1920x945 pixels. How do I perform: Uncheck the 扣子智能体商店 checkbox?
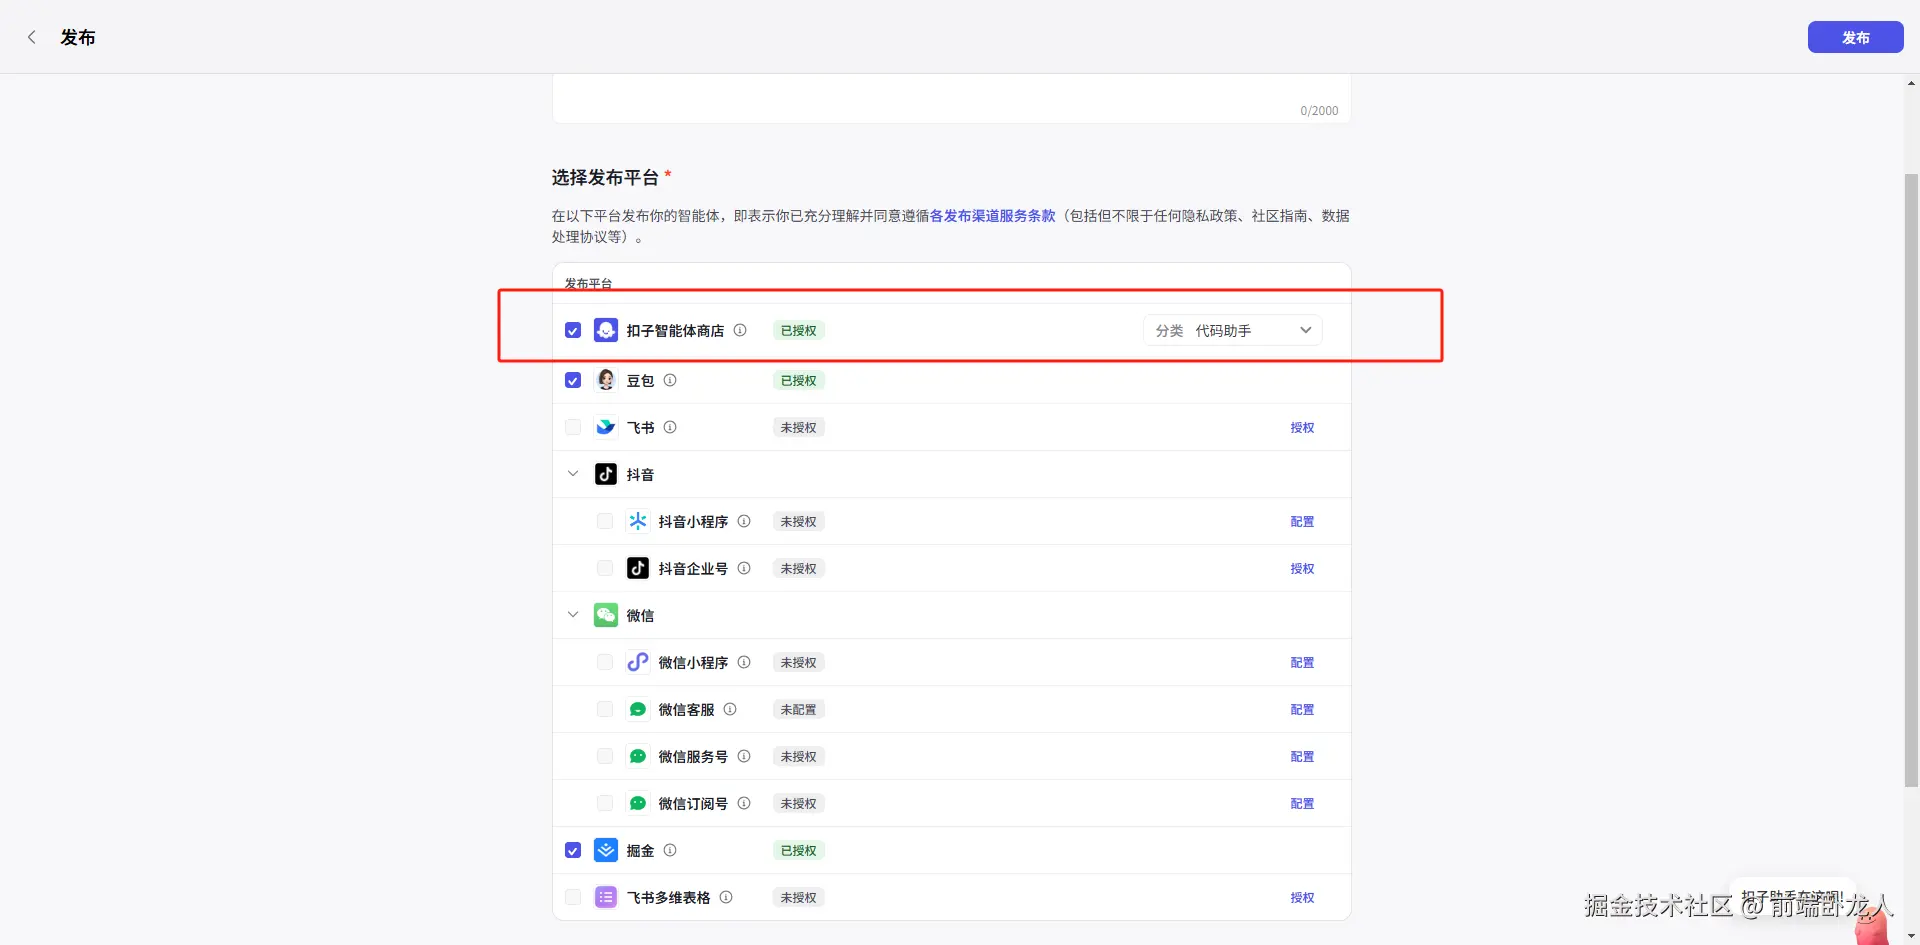[x=573, y=330]
